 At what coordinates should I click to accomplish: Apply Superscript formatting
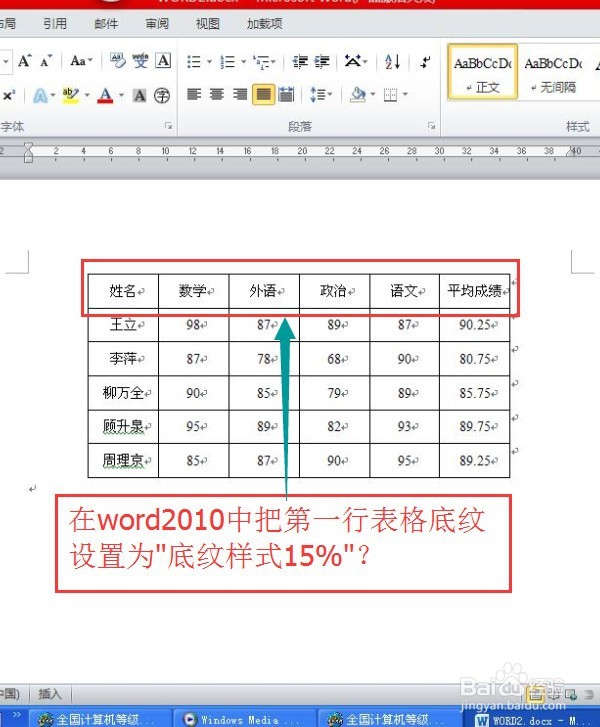pos(9,96)
